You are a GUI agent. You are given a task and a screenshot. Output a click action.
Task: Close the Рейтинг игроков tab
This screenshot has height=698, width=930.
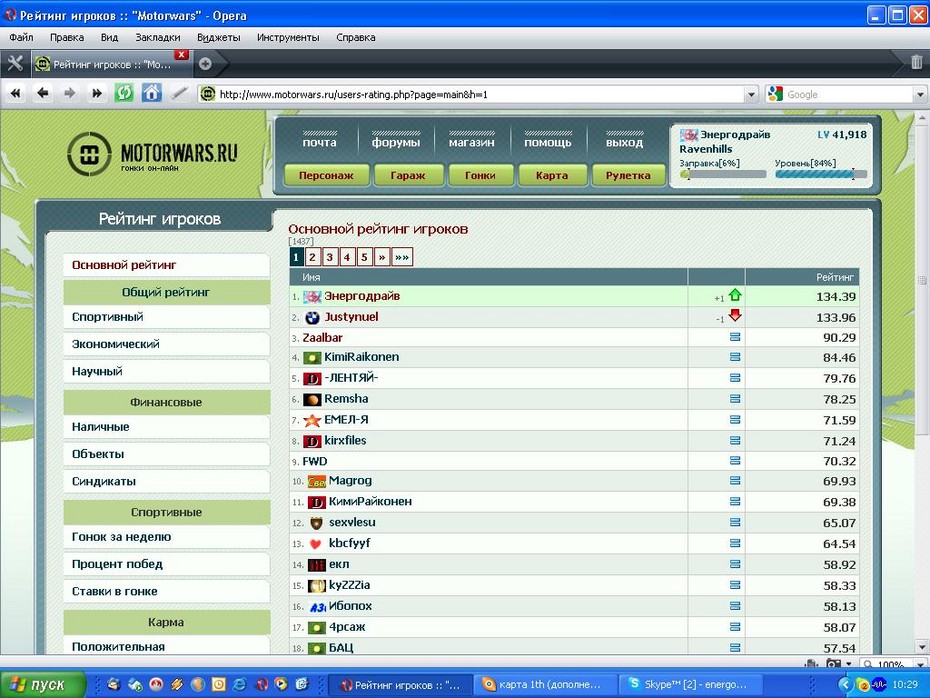tap(181, 55)
